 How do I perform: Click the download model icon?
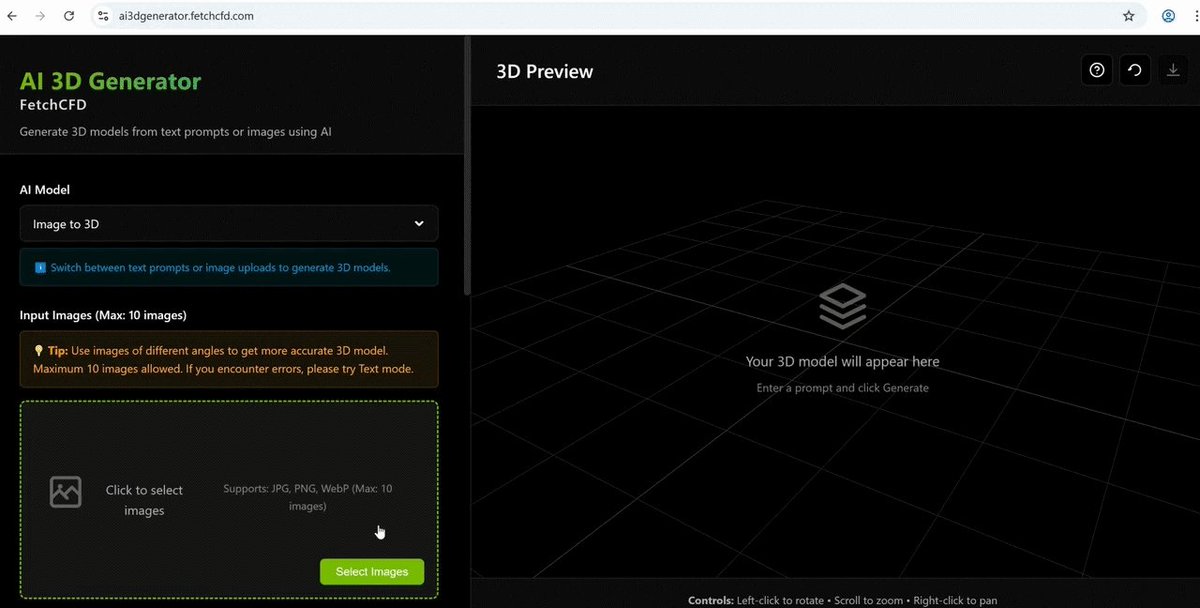[x=1173, y=70]
